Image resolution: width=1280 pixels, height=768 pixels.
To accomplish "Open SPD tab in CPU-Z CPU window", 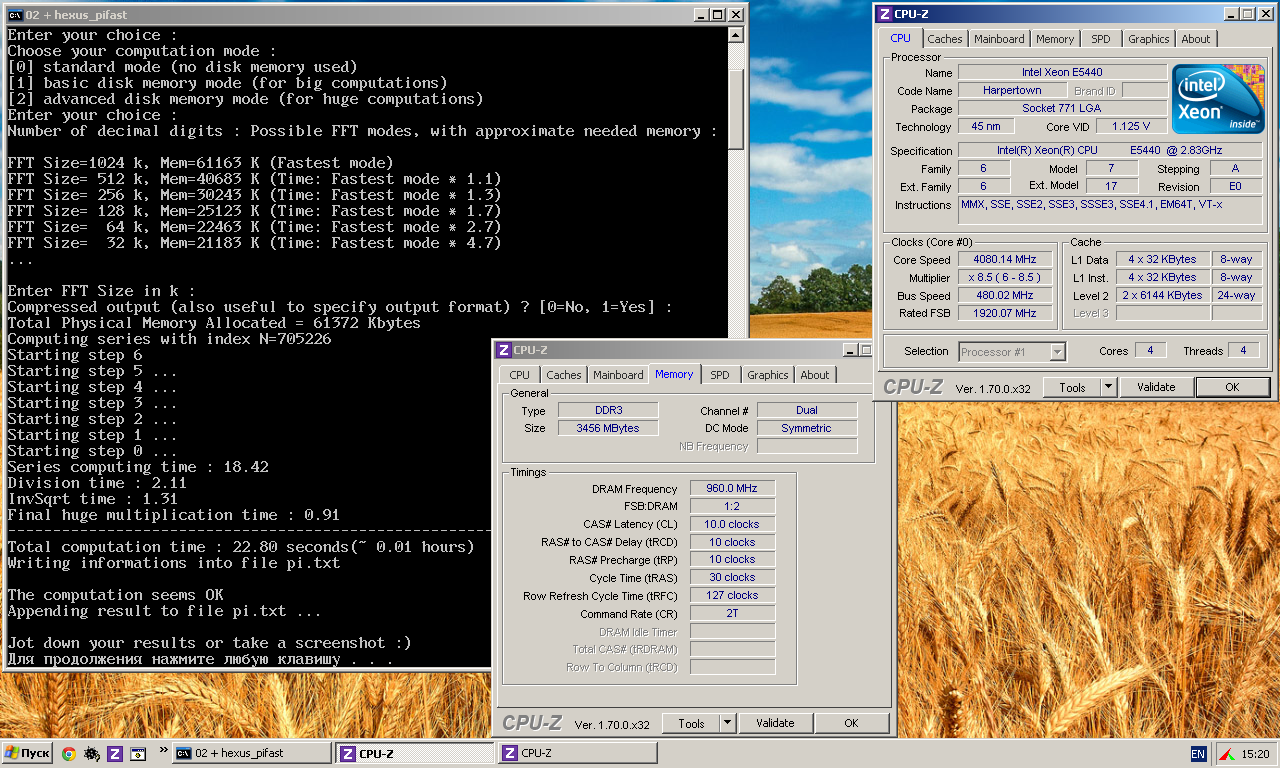I will coord(1100,39).
